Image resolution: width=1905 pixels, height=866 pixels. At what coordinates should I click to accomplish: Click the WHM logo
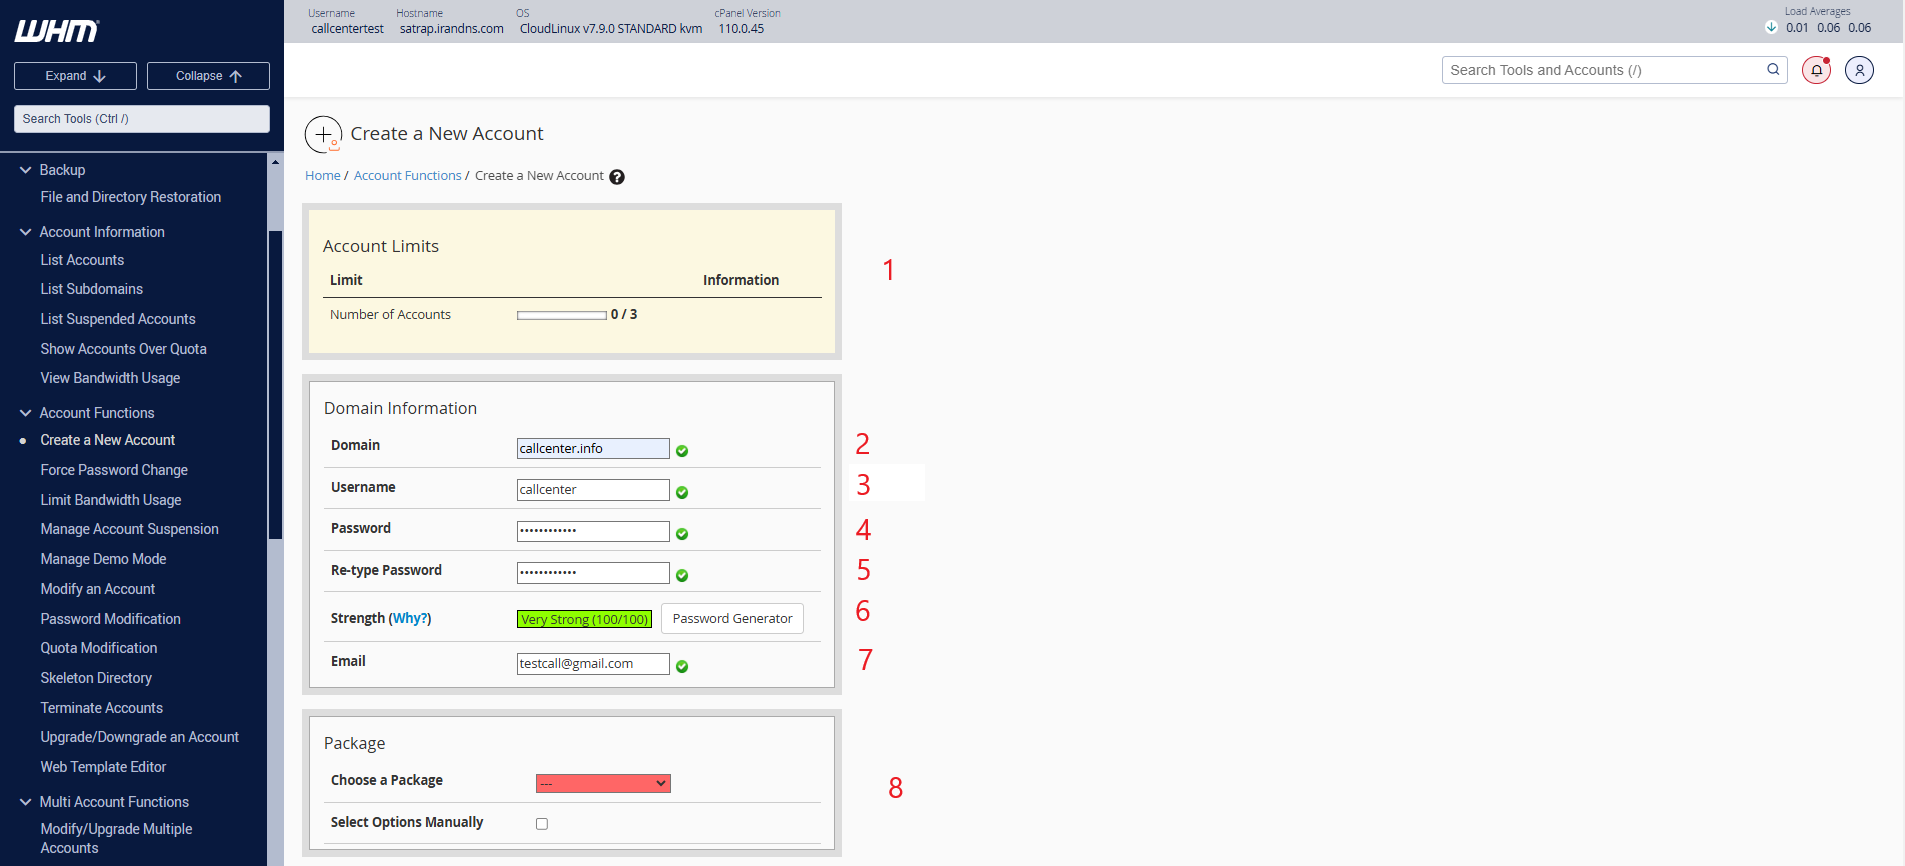57,31
